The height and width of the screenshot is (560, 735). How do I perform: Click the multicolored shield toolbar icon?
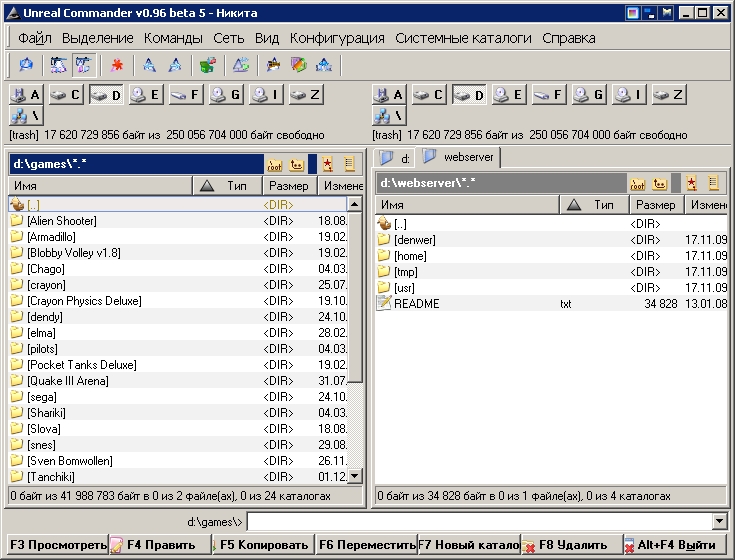coord(299,65)
